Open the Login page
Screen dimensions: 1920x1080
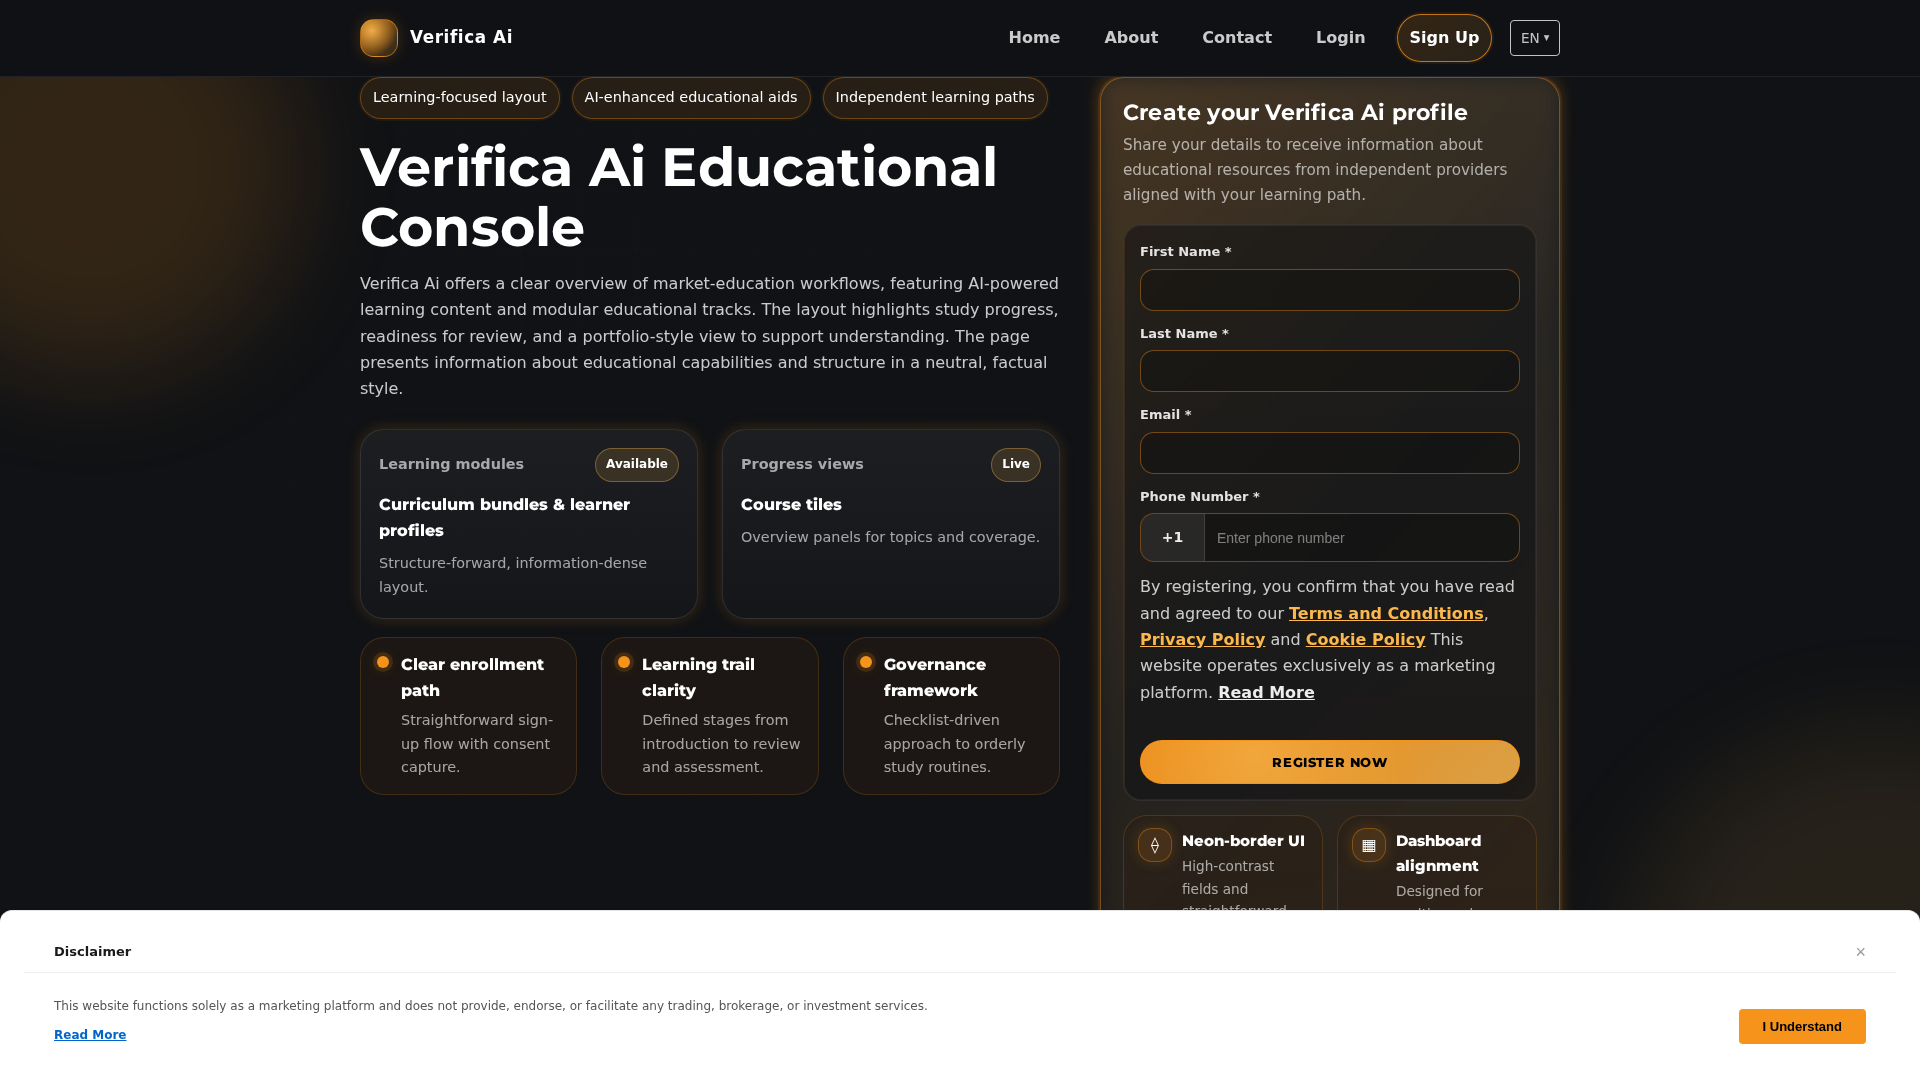pyautogui.click(x=1340, y=38)
